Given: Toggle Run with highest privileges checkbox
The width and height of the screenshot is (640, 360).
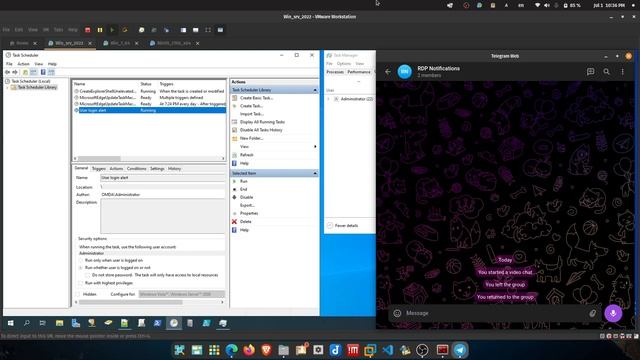Looking at the screenshot, I should [x=81, y=283].
